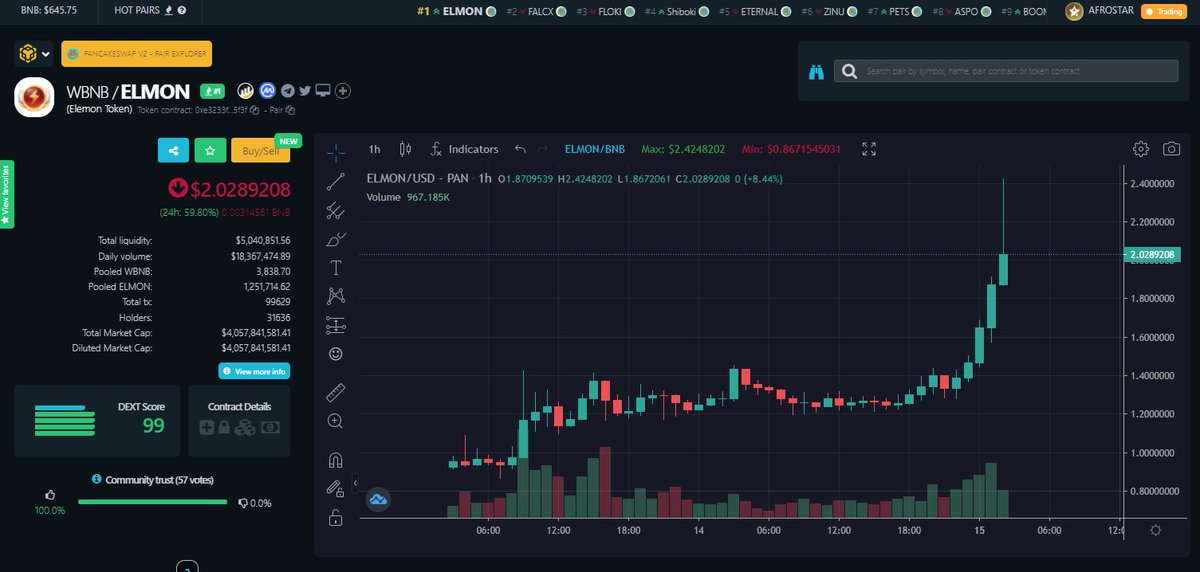Redo the chart action
The image size is (1200, 572).
543,149
